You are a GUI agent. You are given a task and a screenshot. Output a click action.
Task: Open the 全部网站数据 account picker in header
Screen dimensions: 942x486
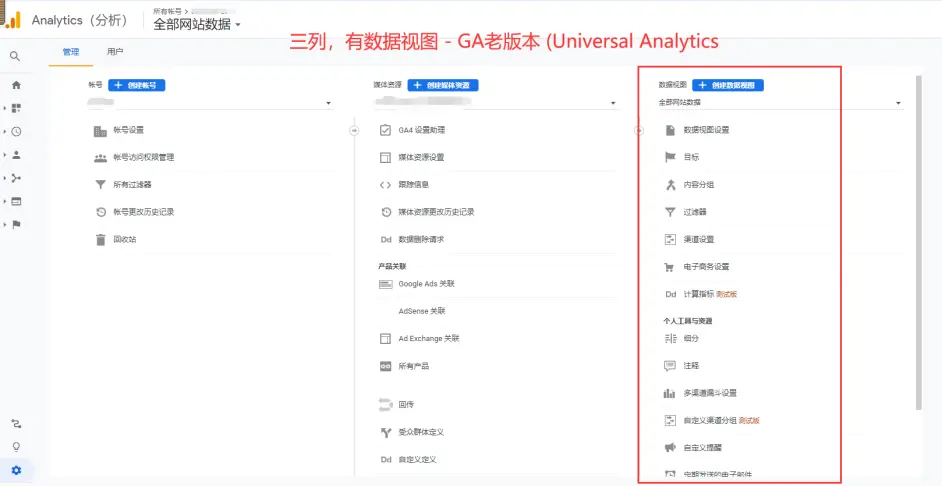(x=197, y=25)
